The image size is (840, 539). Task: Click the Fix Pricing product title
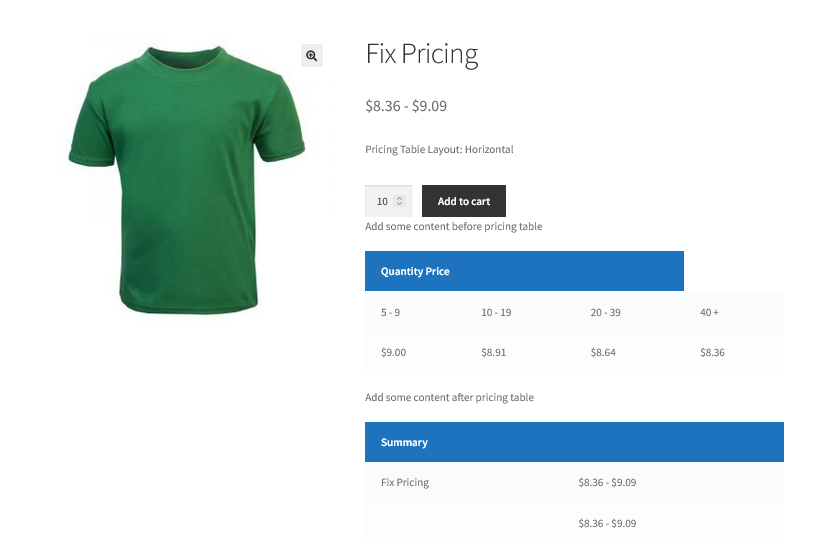point(422,54)
